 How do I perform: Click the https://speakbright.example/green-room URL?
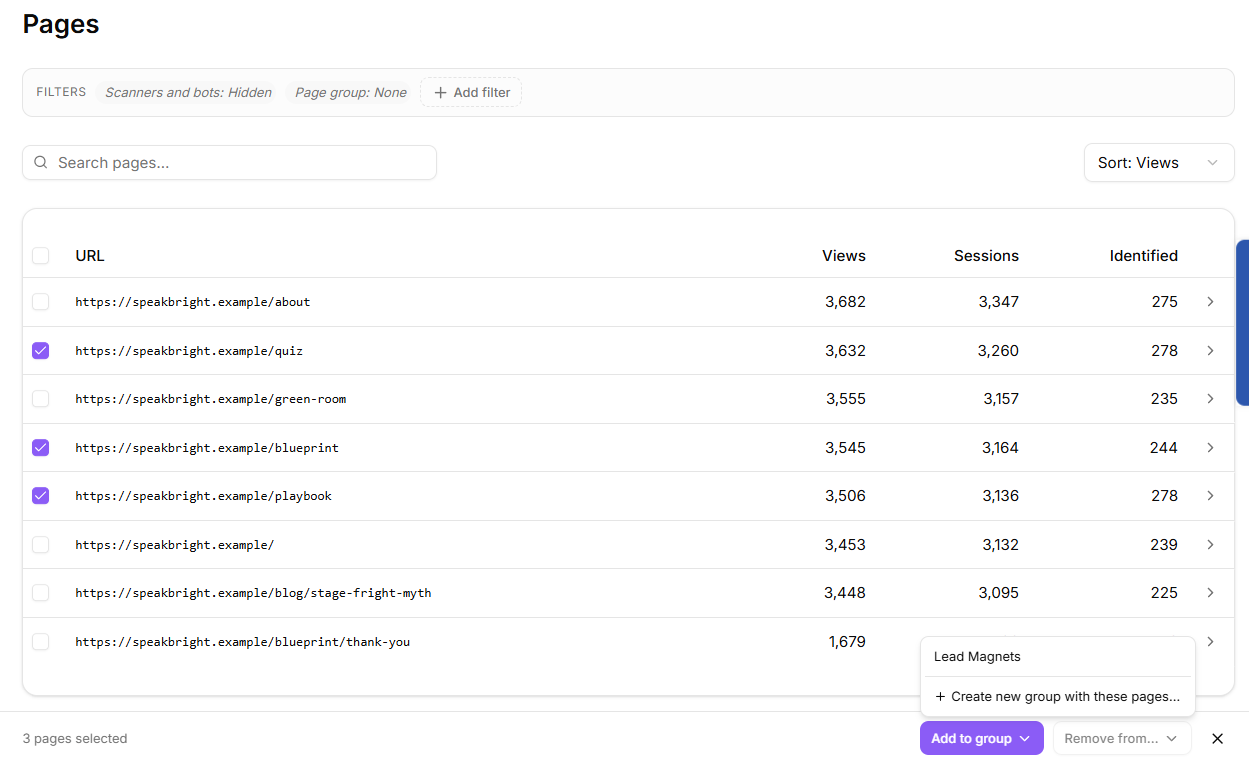[211, 399]
